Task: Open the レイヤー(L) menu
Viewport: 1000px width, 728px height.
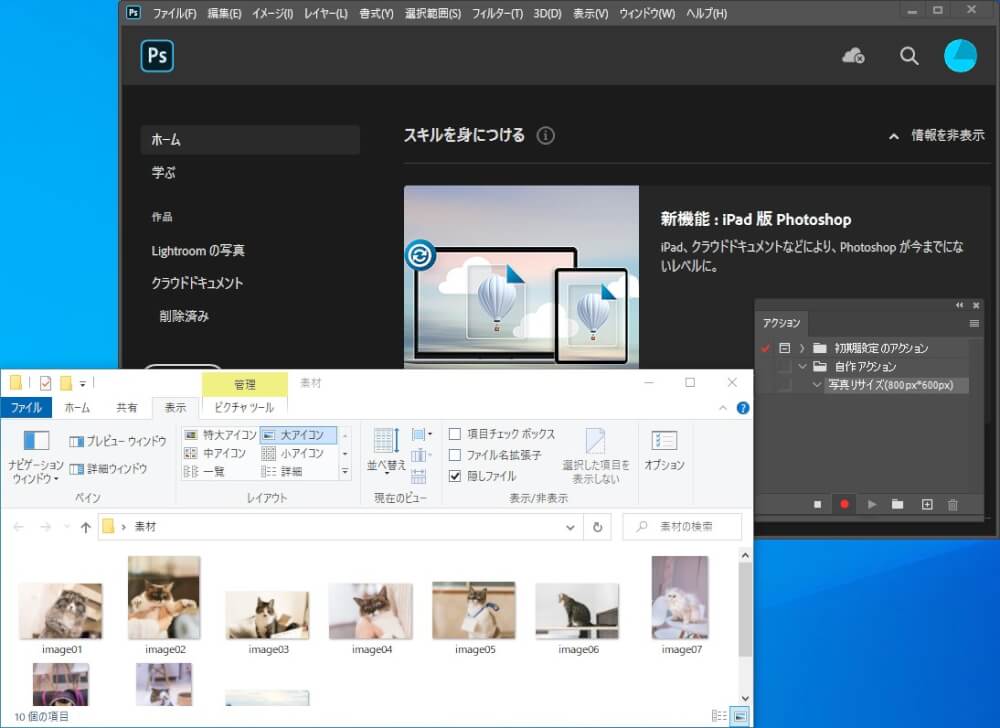Action: tap(326, 13)
